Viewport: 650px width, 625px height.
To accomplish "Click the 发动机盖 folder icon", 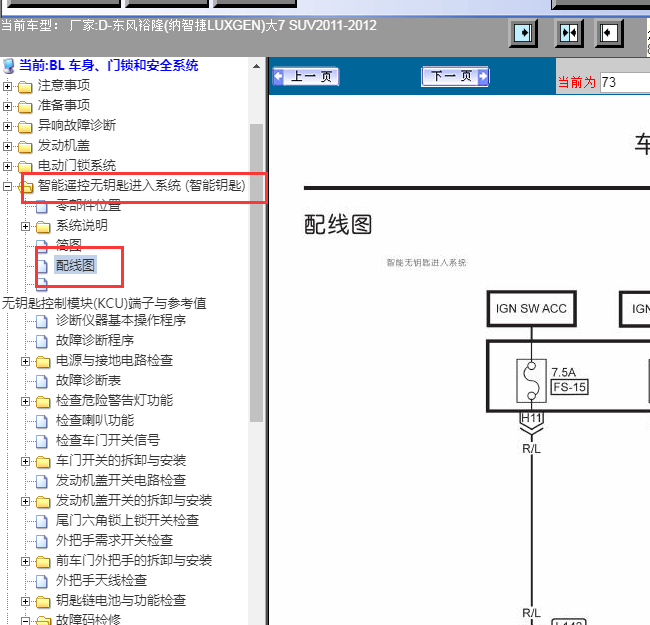I will (25, 147).
